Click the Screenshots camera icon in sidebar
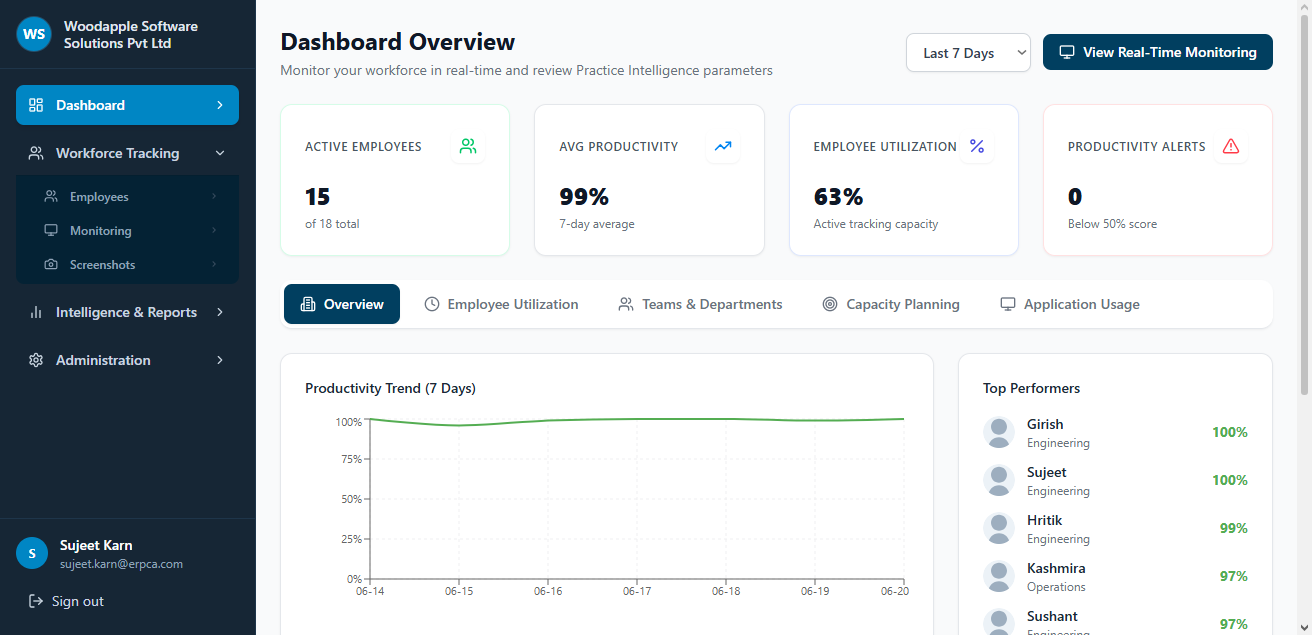The image size is (1312, 635). (x=50, y=265)
